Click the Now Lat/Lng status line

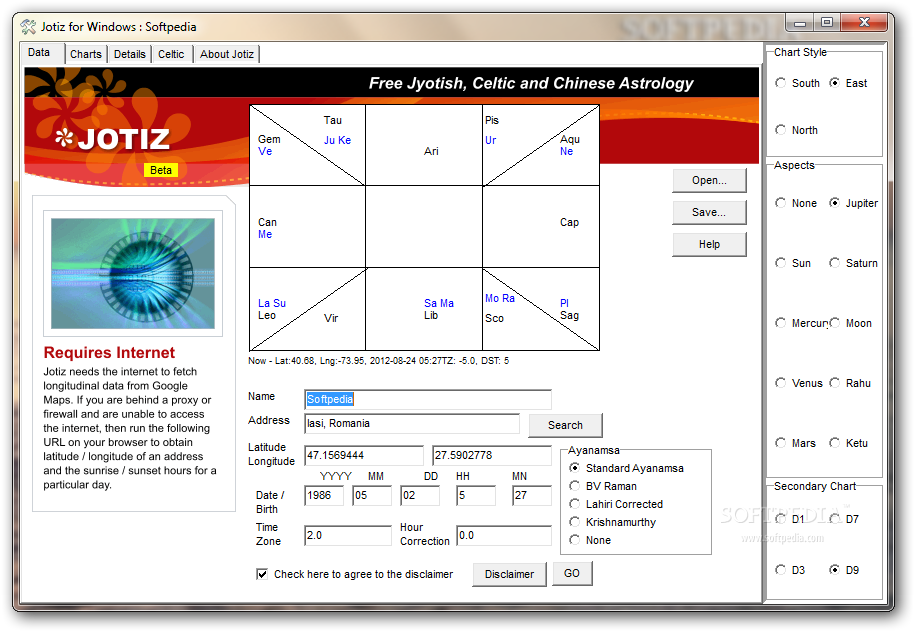(378, 361)
